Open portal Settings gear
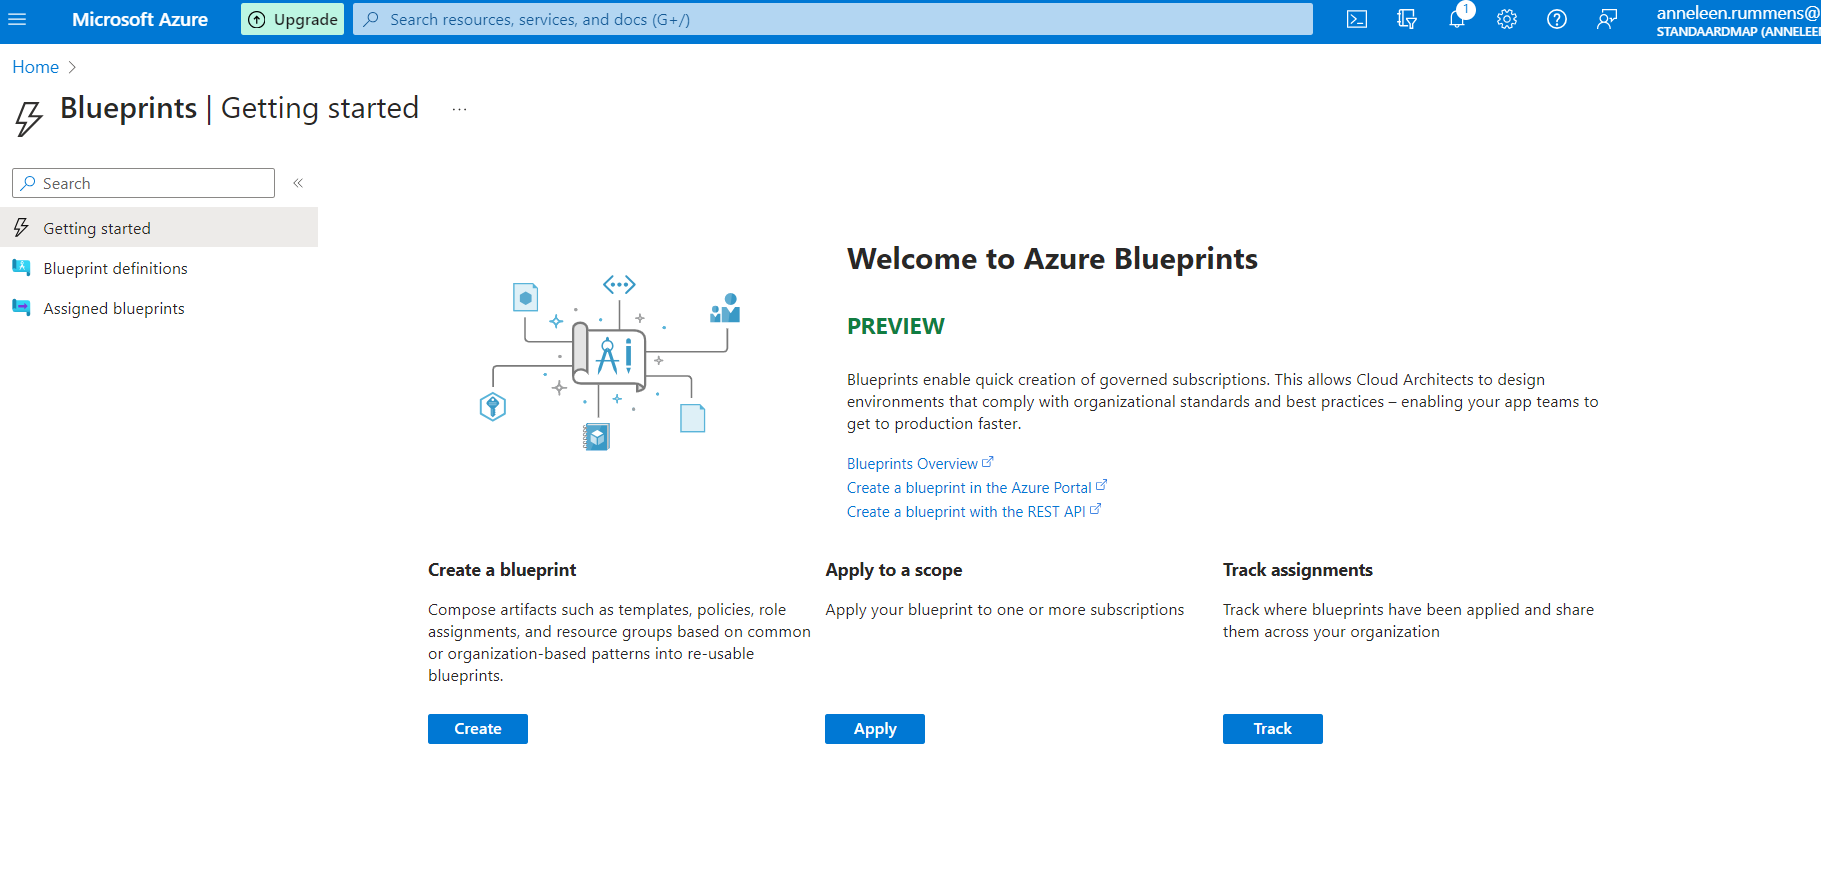The width and height of the screenshot is (1821, 888). [x=1507, y=19]
